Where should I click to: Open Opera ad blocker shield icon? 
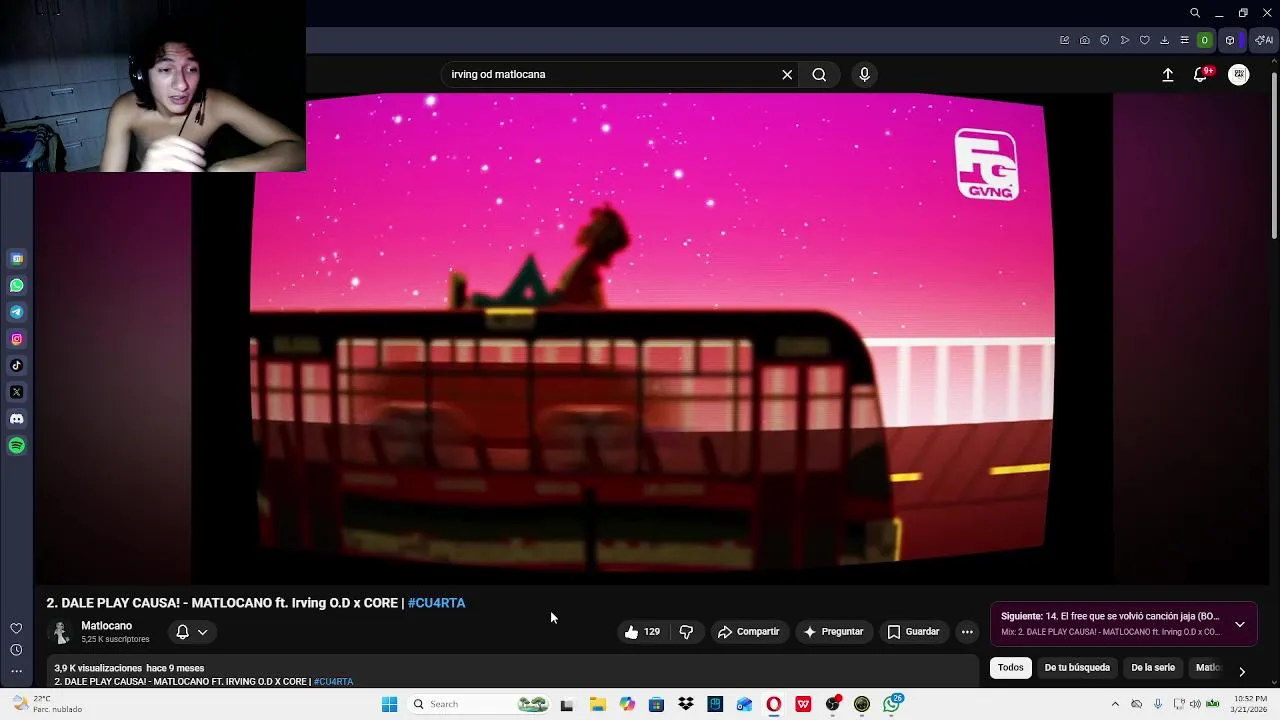coord(1105,40)
